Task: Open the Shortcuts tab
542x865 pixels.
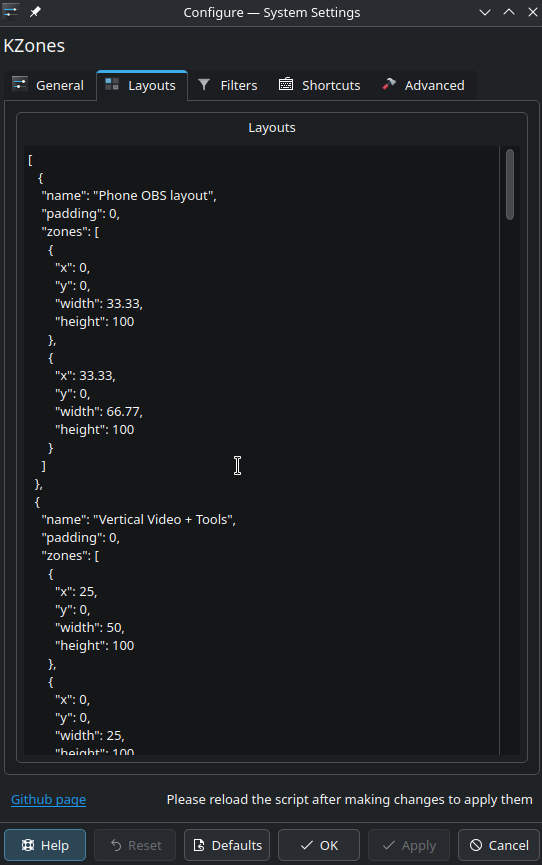Action: (x=320, y=86)
